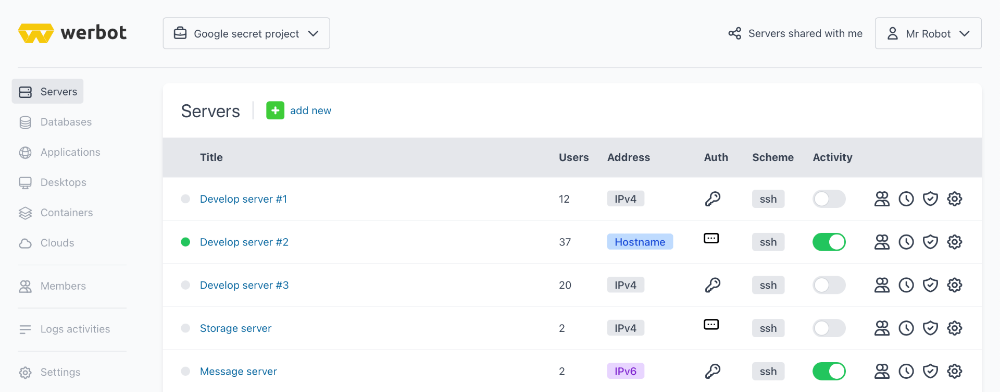Open Clouds in the sidebar
This screenshot has height=392, width=1000.
tap(47, 243)
